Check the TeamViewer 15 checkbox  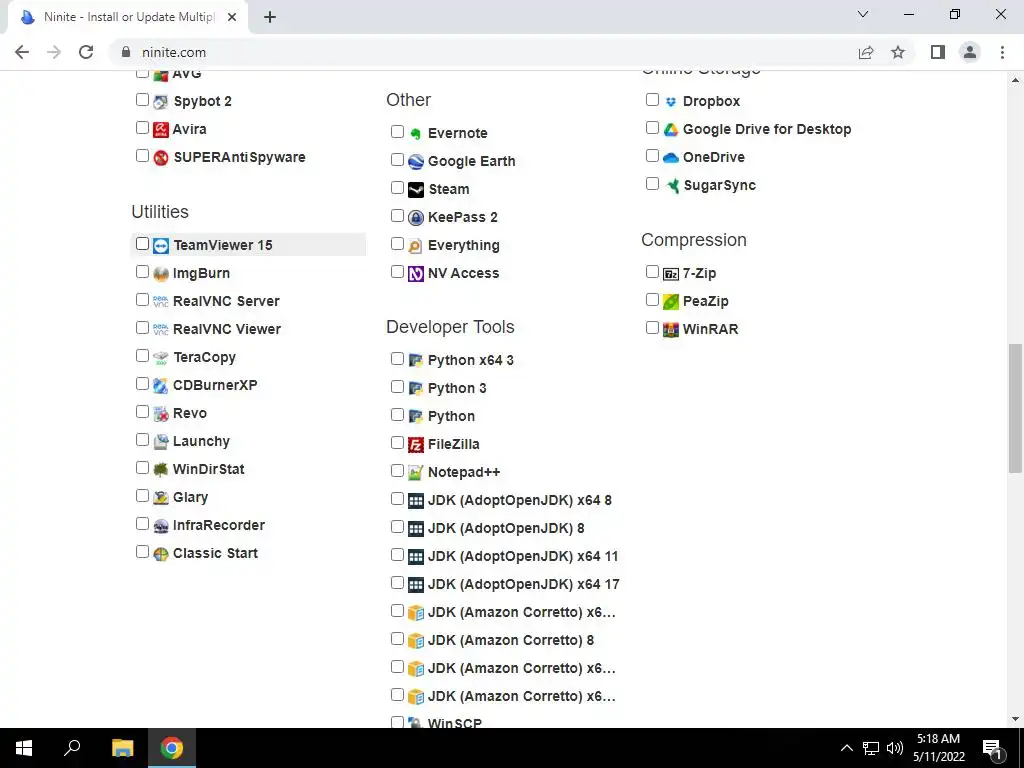(142, 244)
